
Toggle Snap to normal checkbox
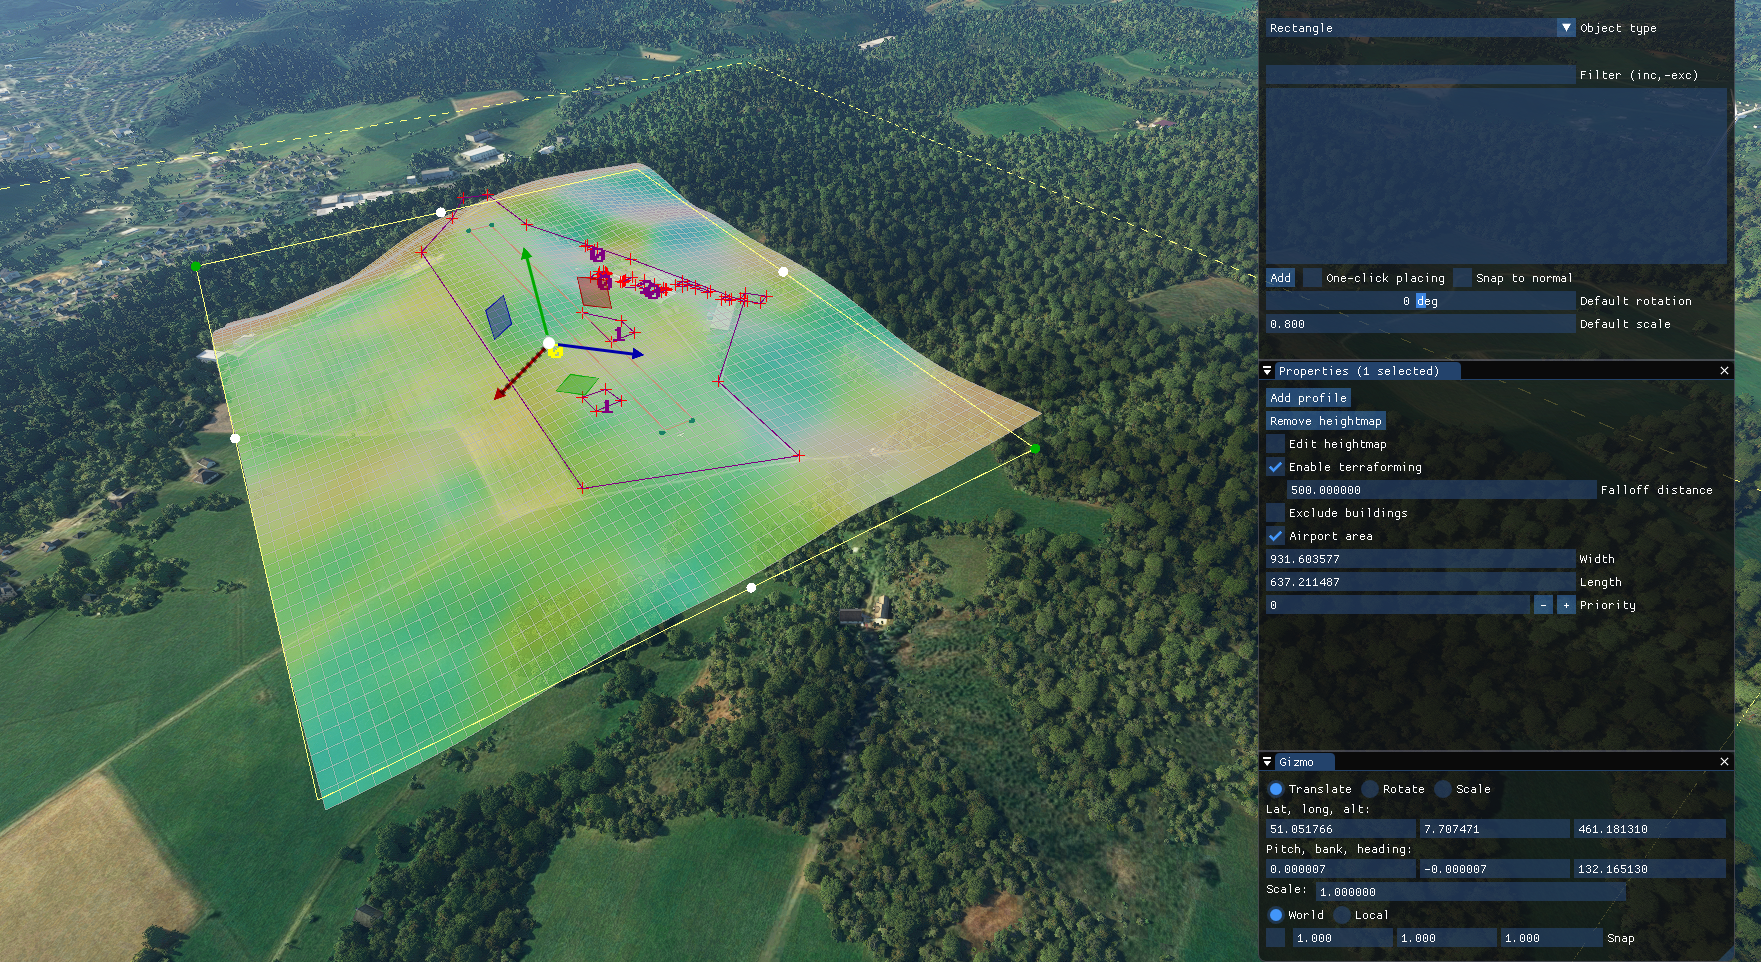[x=1462, y=278]
